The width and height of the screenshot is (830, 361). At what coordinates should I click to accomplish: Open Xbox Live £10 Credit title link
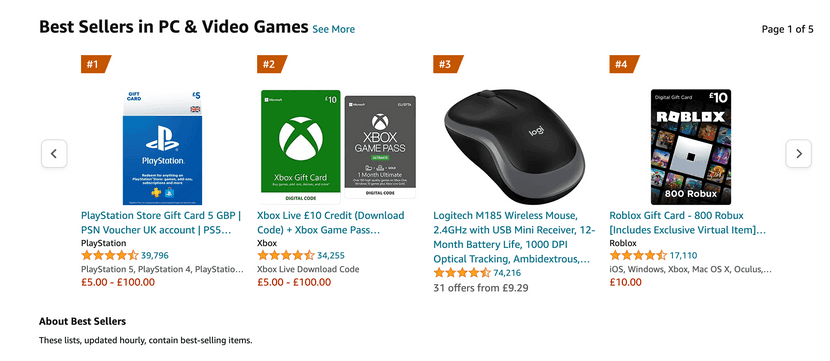click(x=331, y=223)
